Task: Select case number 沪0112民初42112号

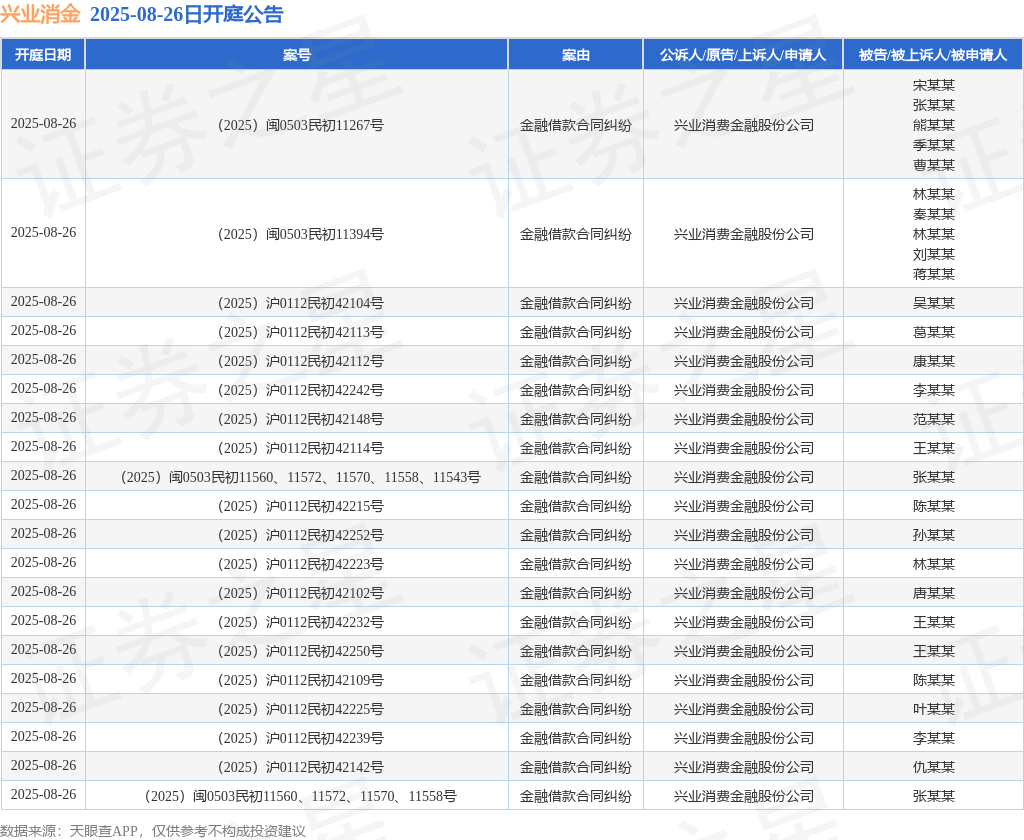Action: pyautogui.click(x=300, y=361)
